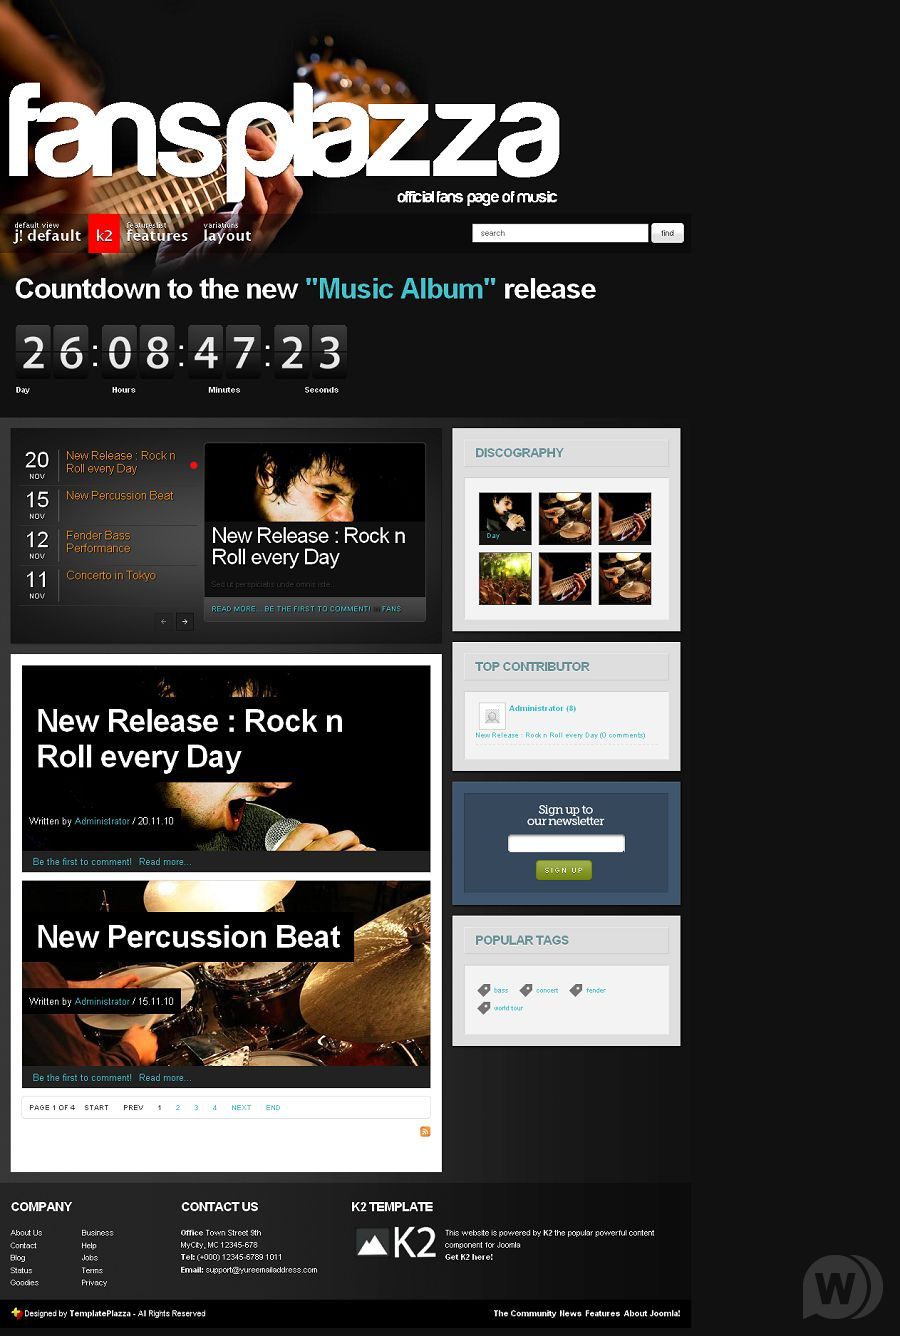
Task: Click the orange RSS feed icon
Action: pyautogui.click(x=425, y=1132)
